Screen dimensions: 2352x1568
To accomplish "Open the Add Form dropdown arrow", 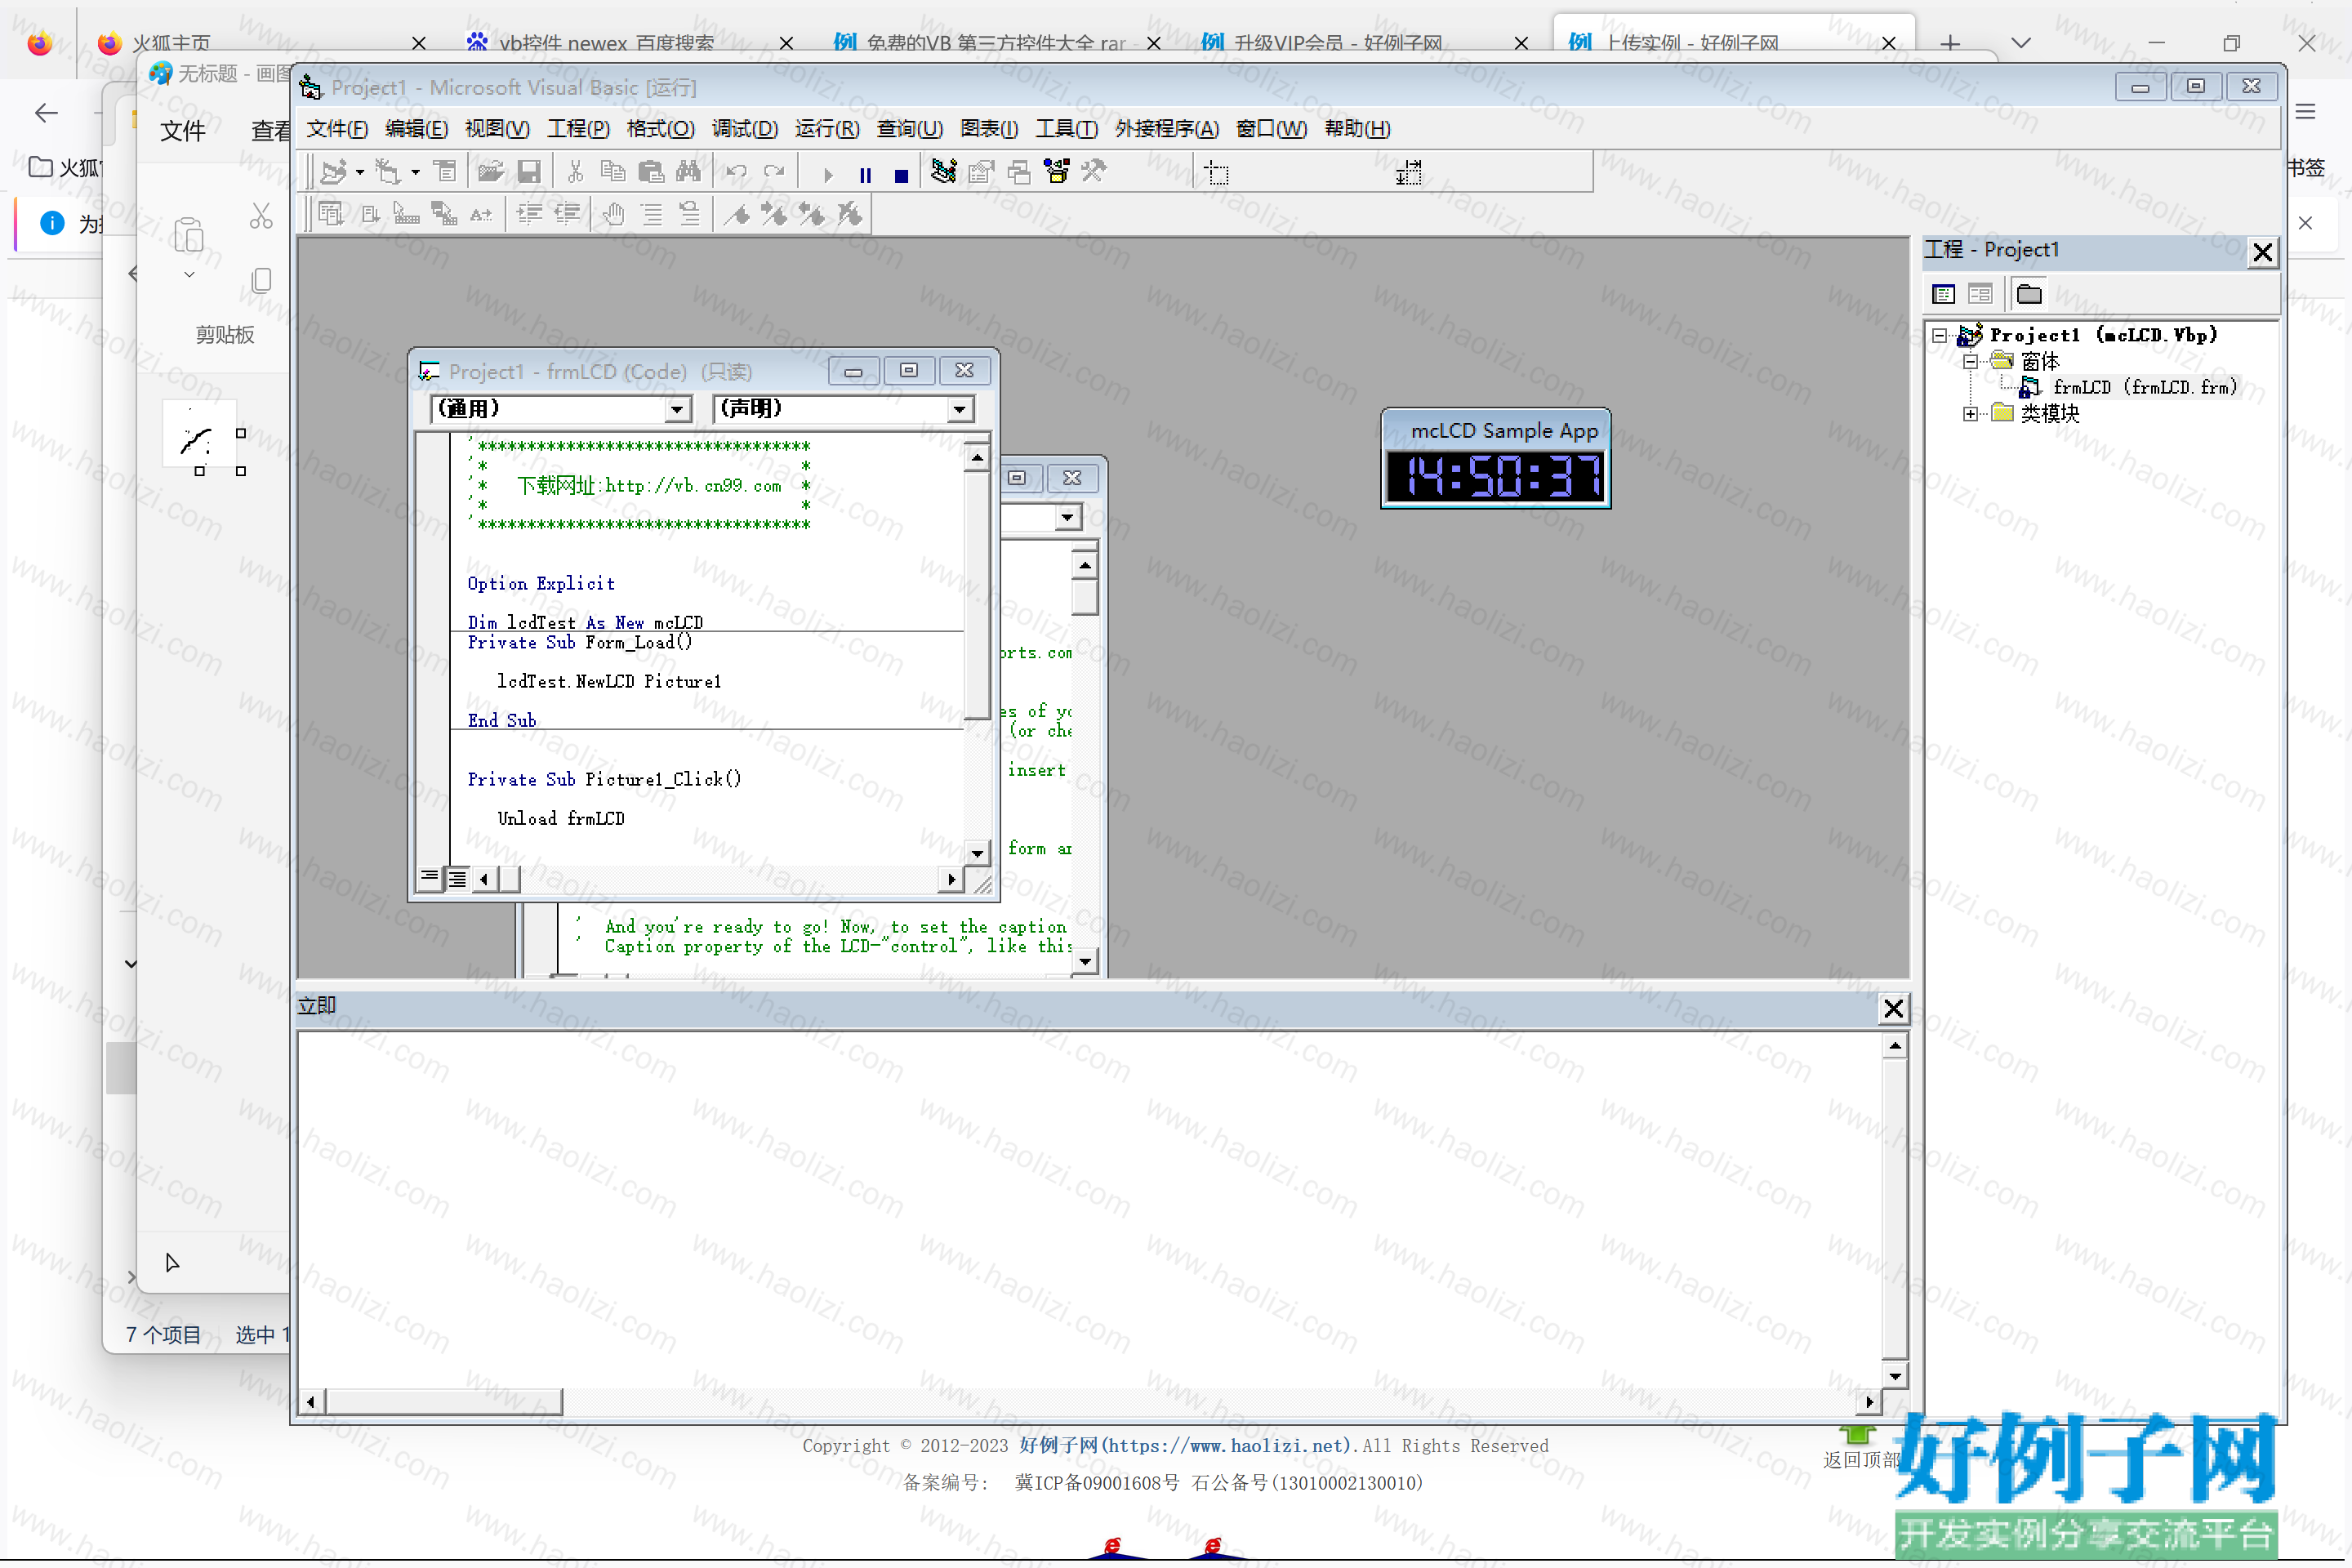I will coord(415,173).
